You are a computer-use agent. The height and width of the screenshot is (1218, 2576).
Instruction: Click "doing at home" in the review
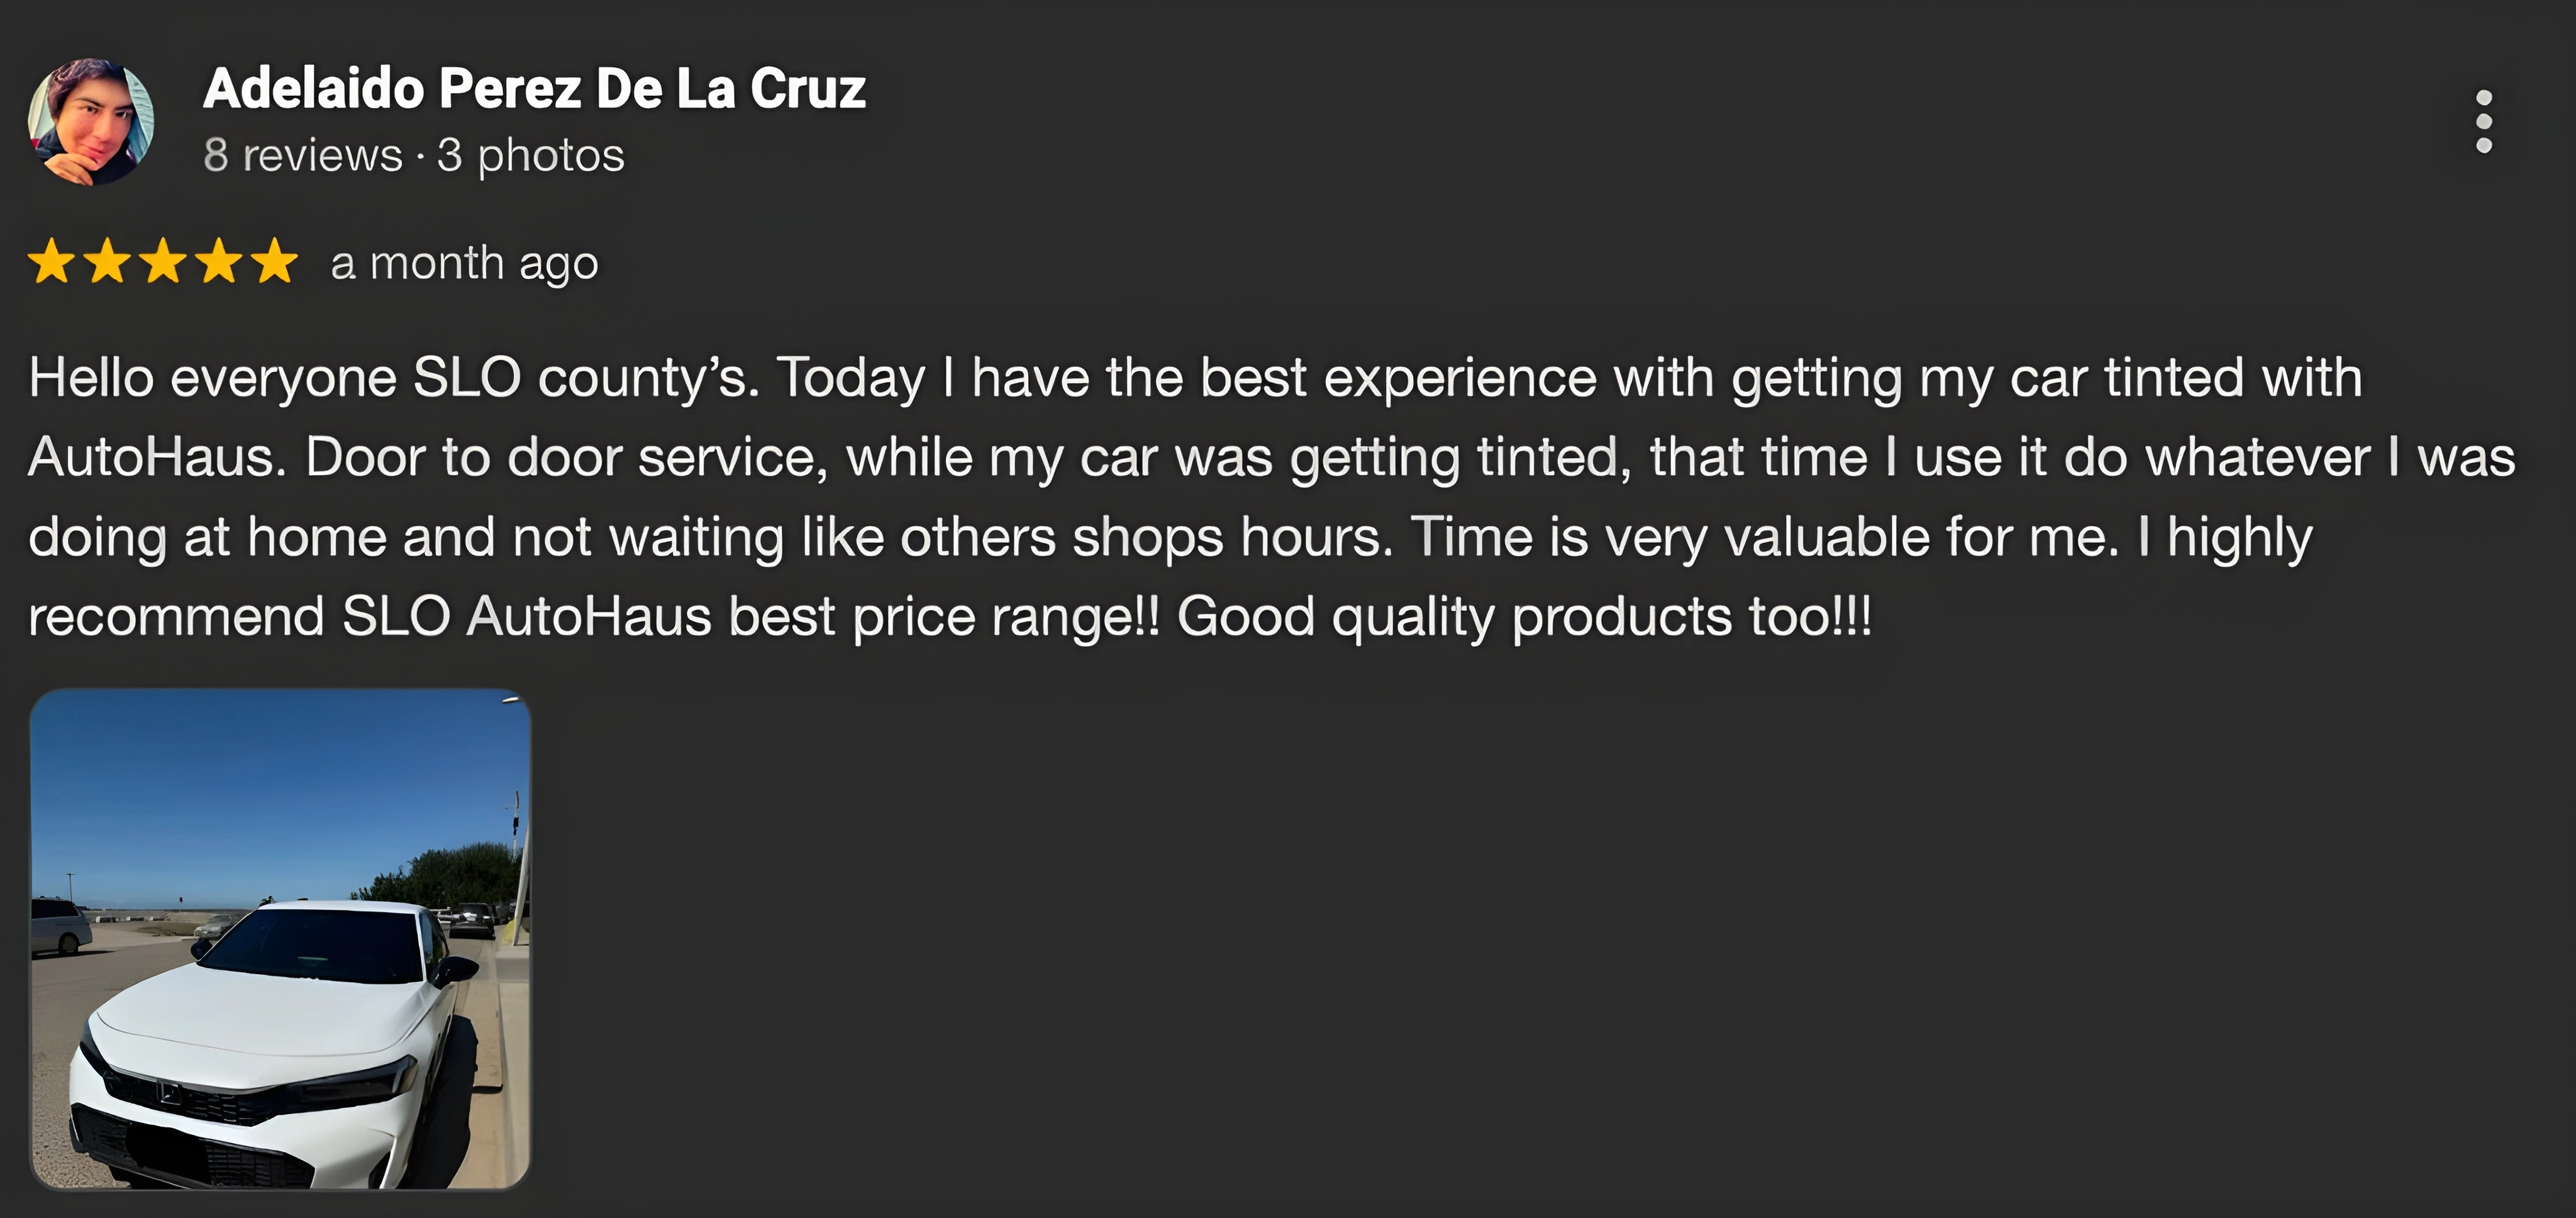[207, 537]
